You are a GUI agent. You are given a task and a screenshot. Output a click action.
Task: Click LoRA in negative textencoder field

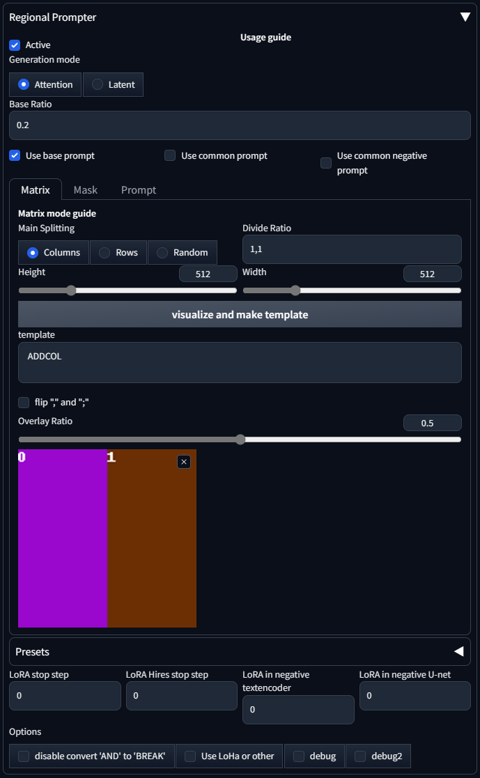click(298, 710)
